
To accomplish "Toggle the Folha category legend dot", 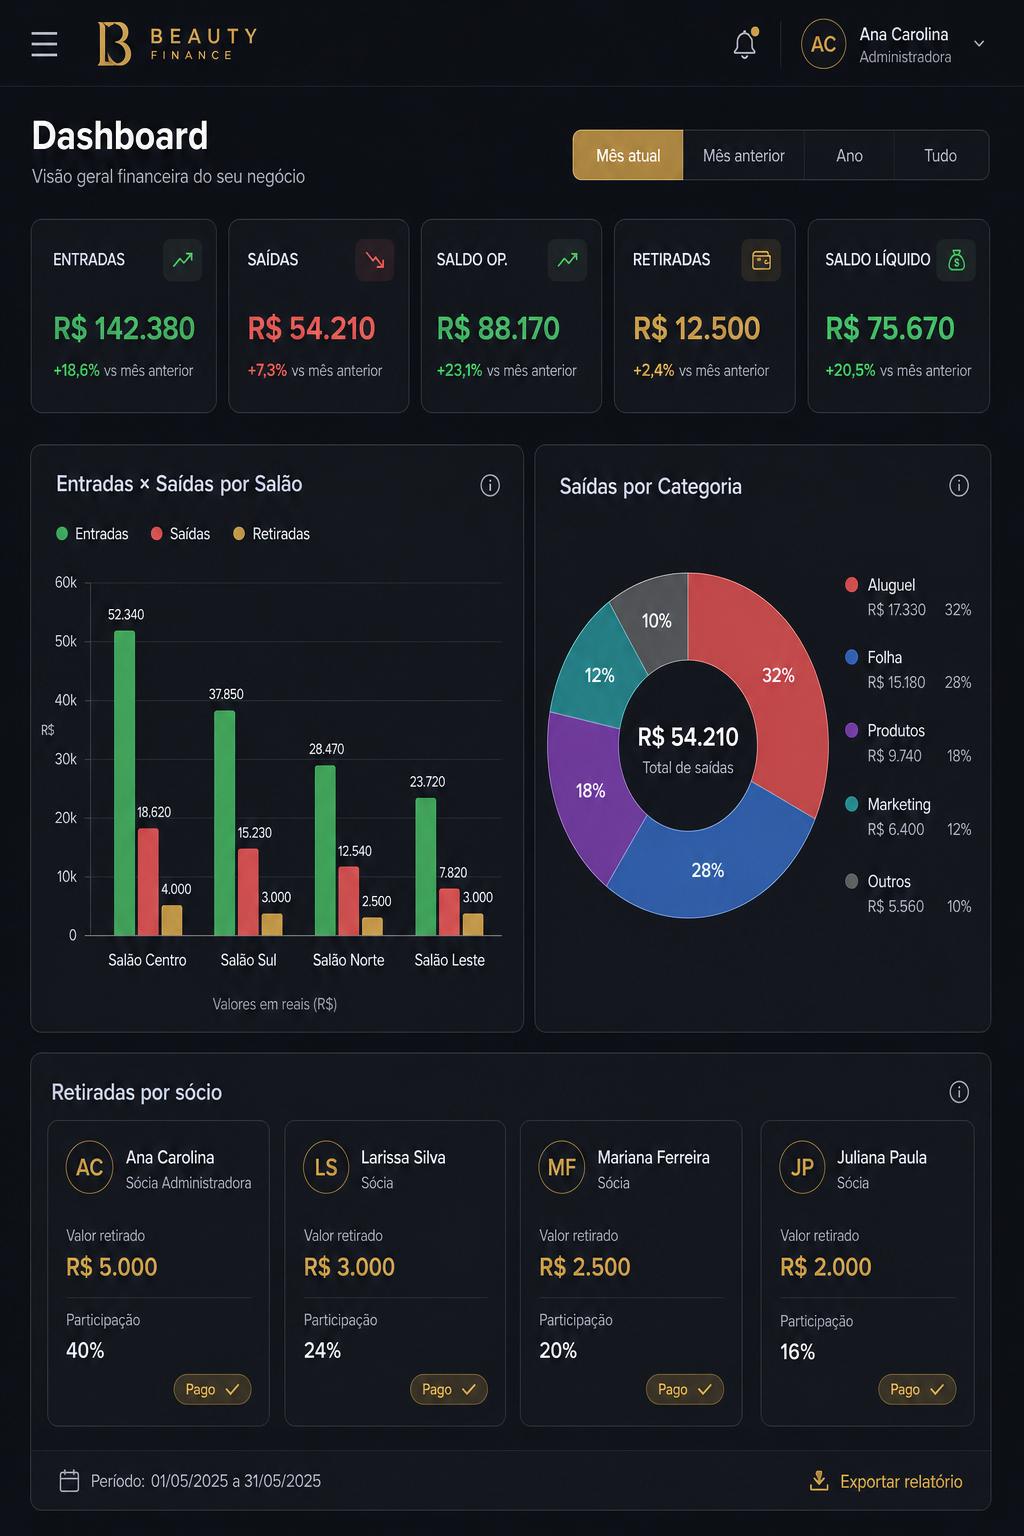I will [852, 657].
